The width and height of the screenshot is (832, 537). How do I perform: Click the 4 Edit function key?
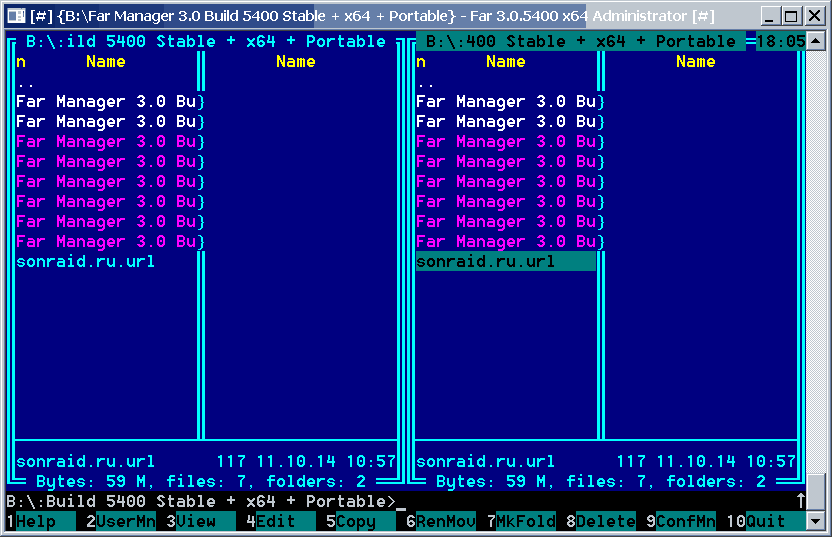281,522
